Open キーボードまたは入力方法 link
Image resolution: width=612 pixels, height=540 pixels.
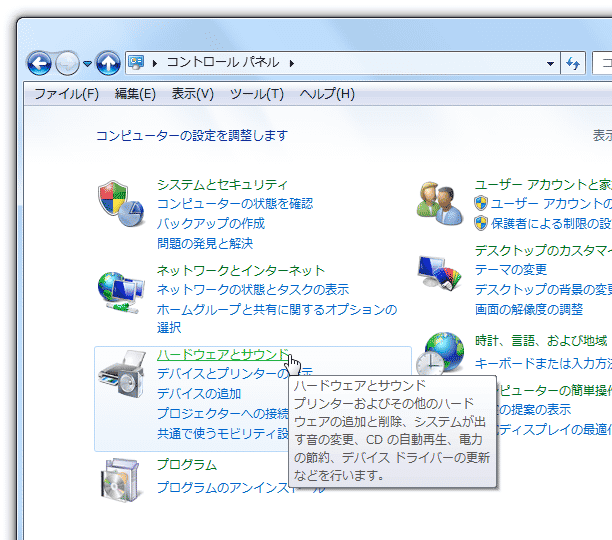[543, 364]
